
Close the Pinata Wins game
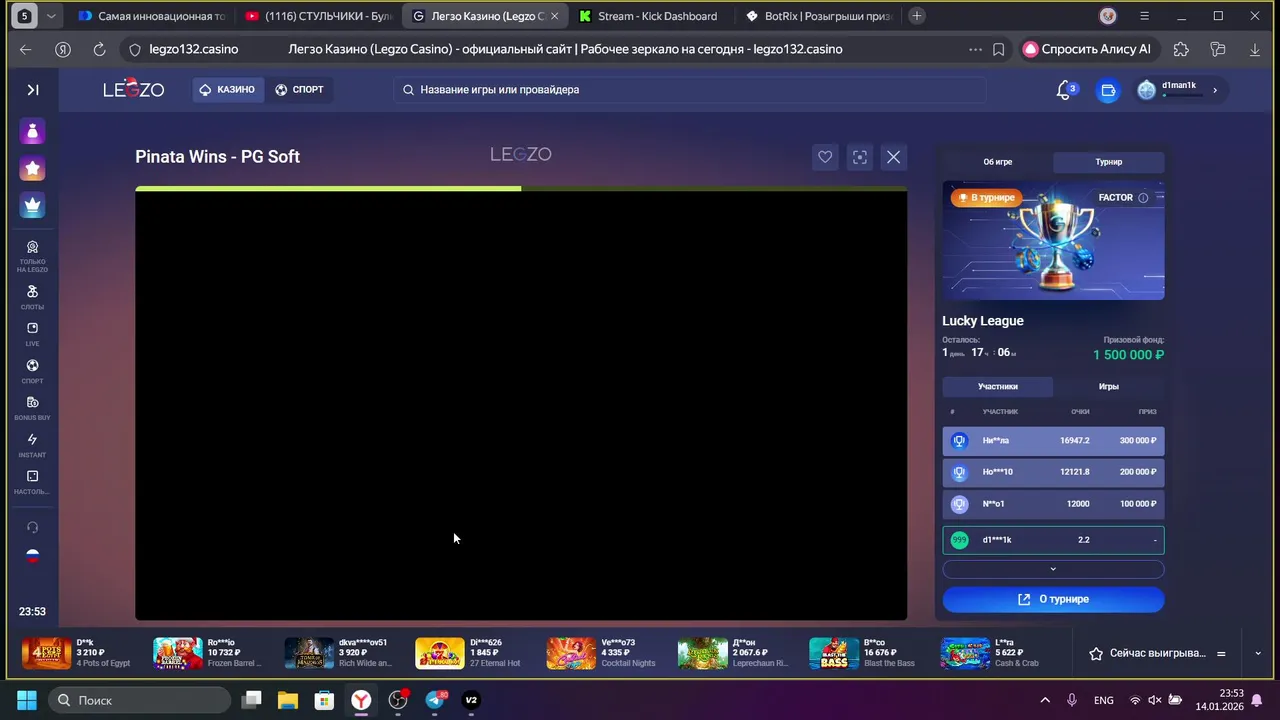[893, 157]
